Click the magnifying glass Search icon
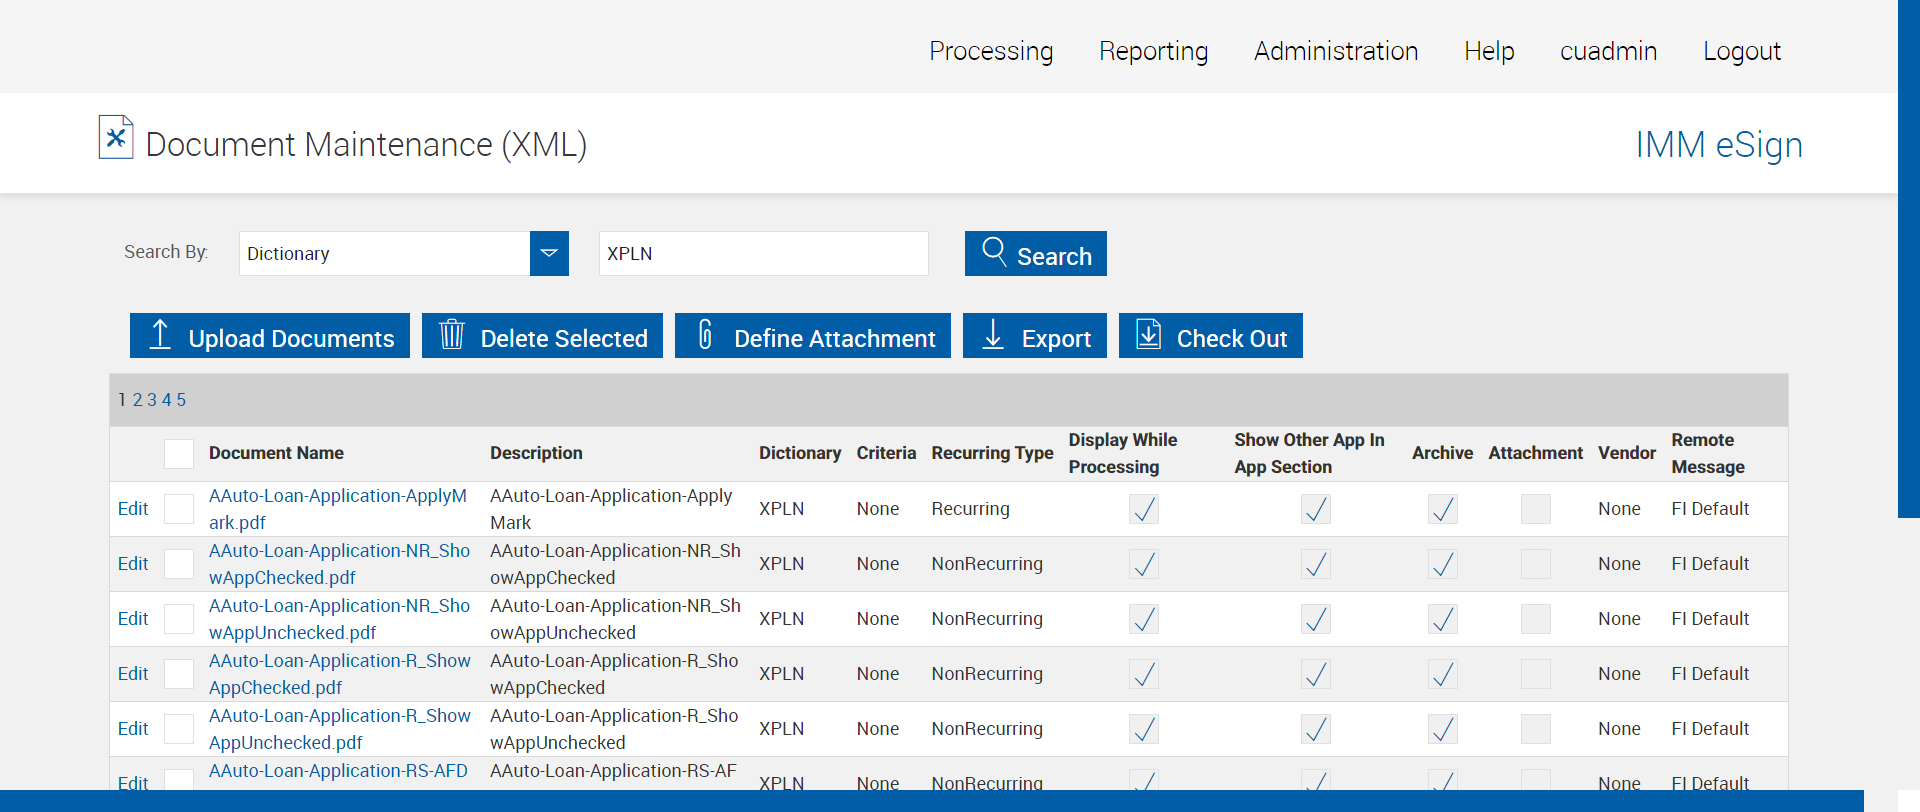The width and height of the screenshot is (1920, 812). pos(994,251)
